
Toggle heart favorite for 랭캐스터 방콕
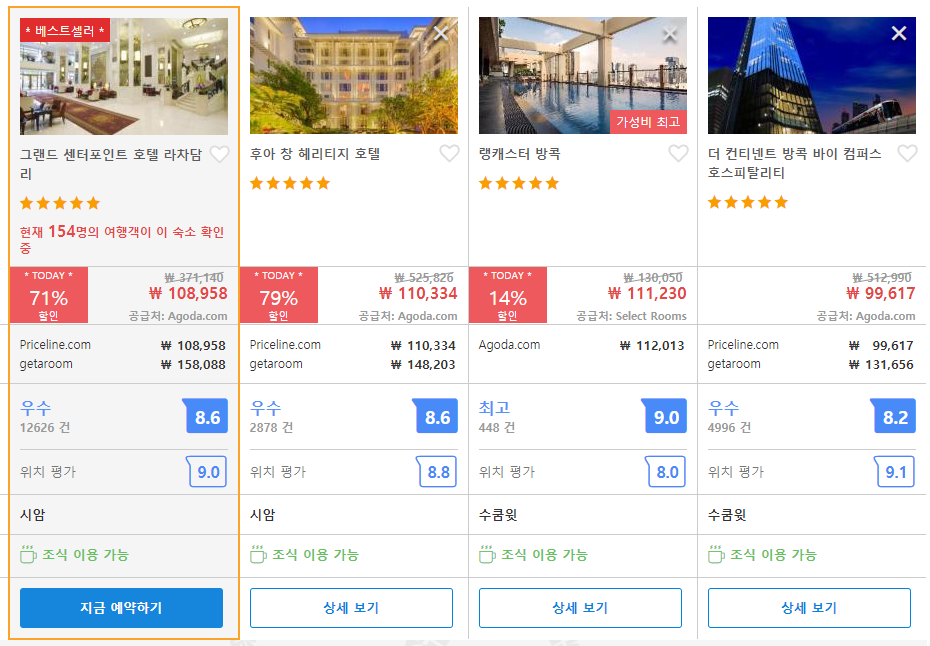pos(678,153)
